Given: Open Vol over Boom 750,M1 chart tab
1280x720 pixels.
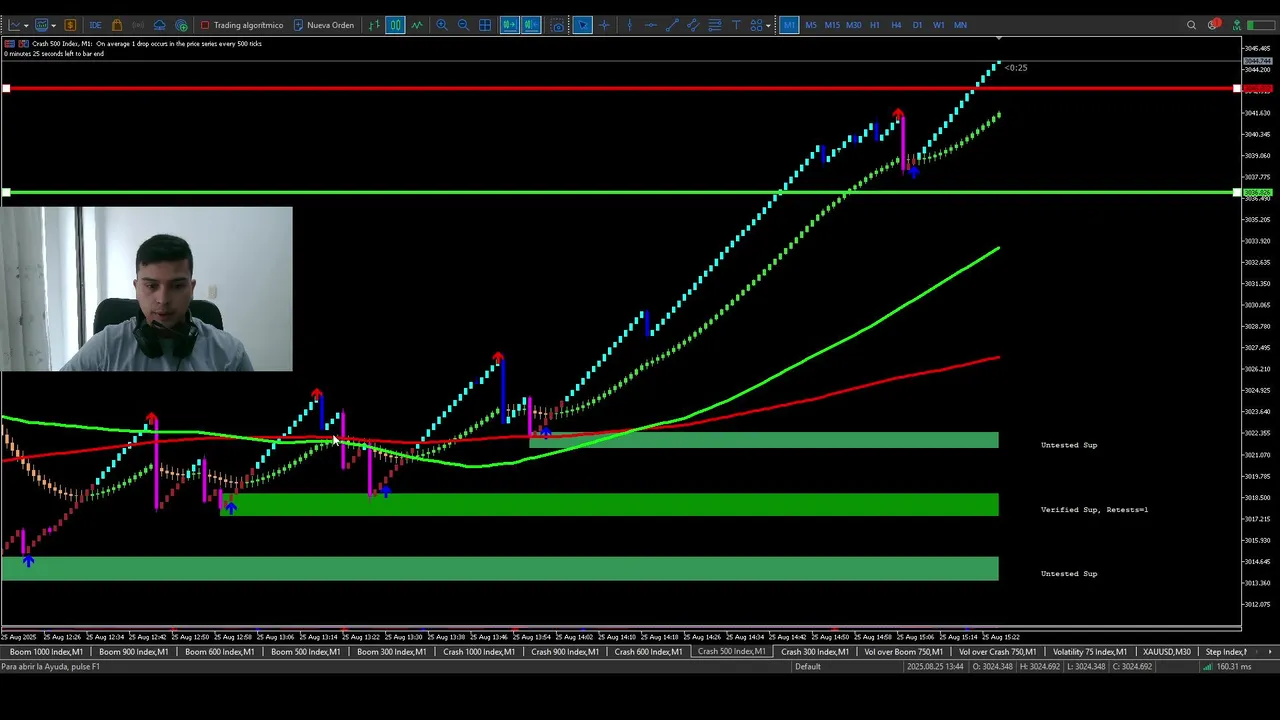Looking at the screenshot, I should click(x=903, y=652).
